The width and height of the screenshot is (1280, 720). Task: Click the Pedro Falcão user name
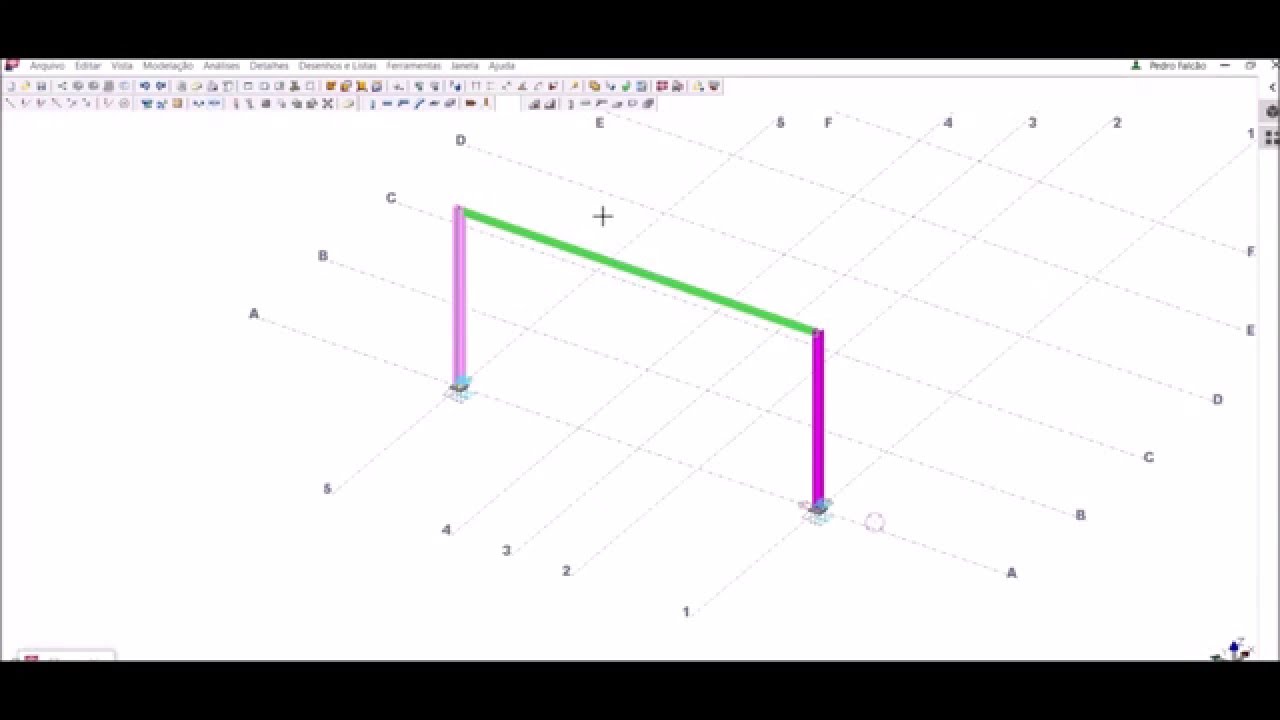1177,66
